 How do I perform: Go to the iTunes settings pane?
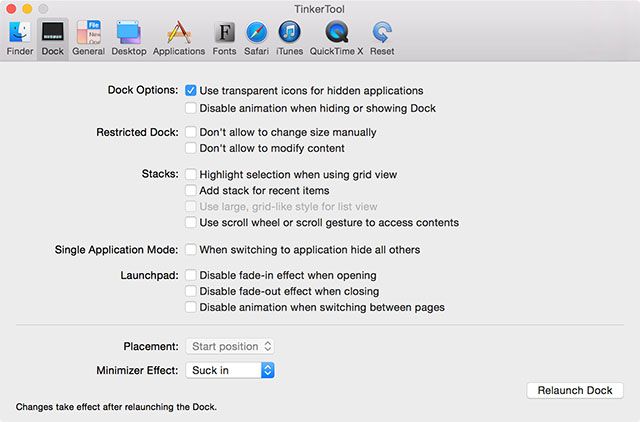pos(290,37)
